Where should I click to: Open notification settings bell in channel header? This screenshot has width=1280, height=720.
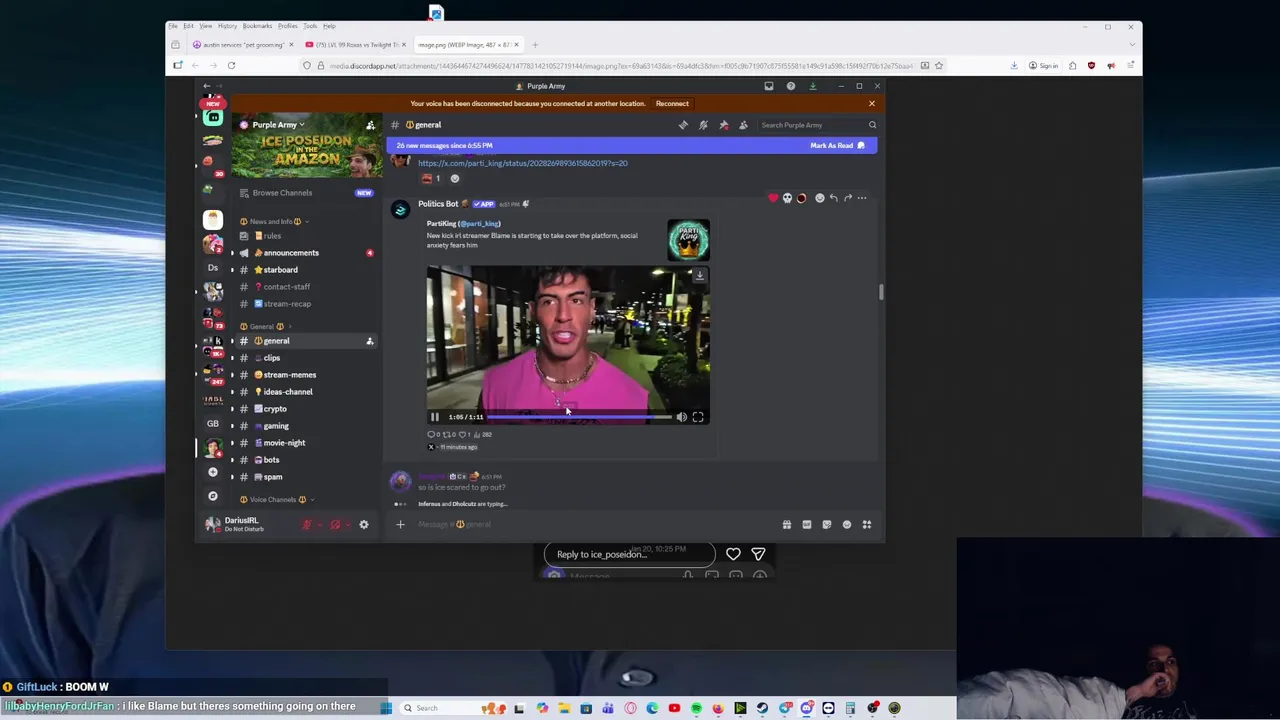click(703, 125)
